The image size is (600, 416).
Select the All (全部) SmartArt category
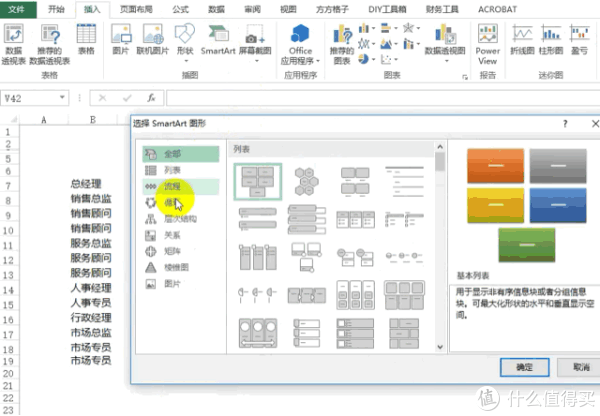181,154
